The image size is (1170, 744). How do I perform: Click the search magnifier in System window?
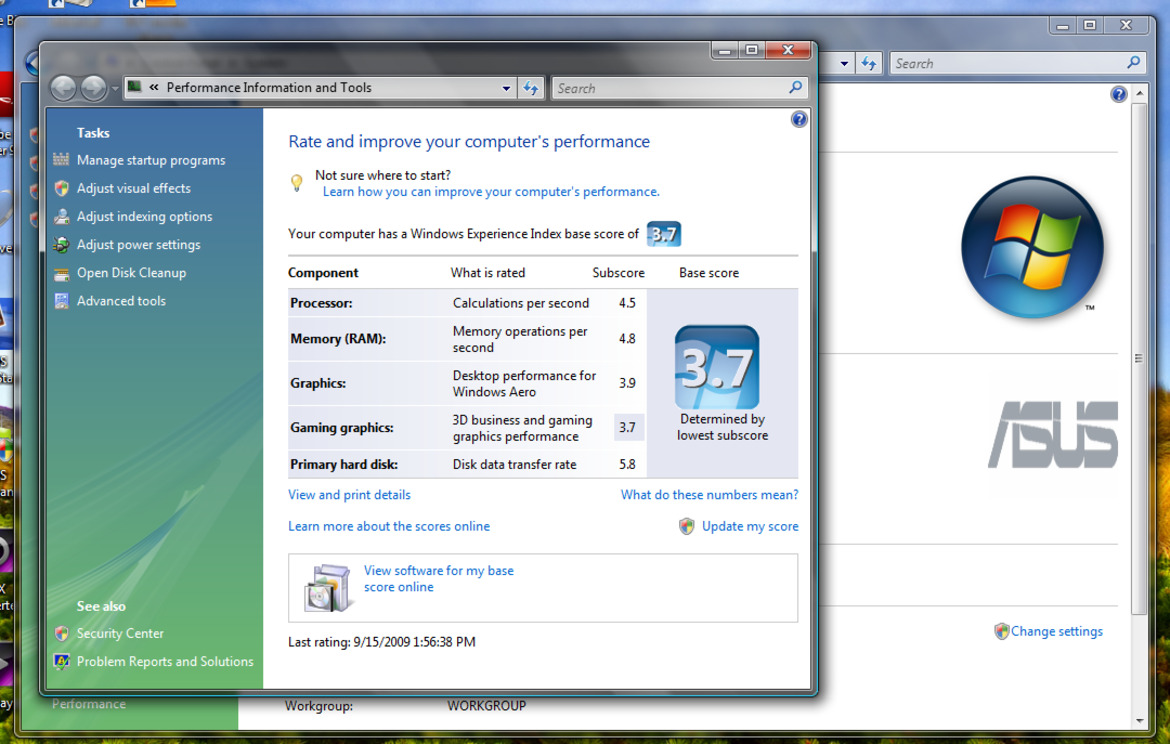click(1133, 63)
